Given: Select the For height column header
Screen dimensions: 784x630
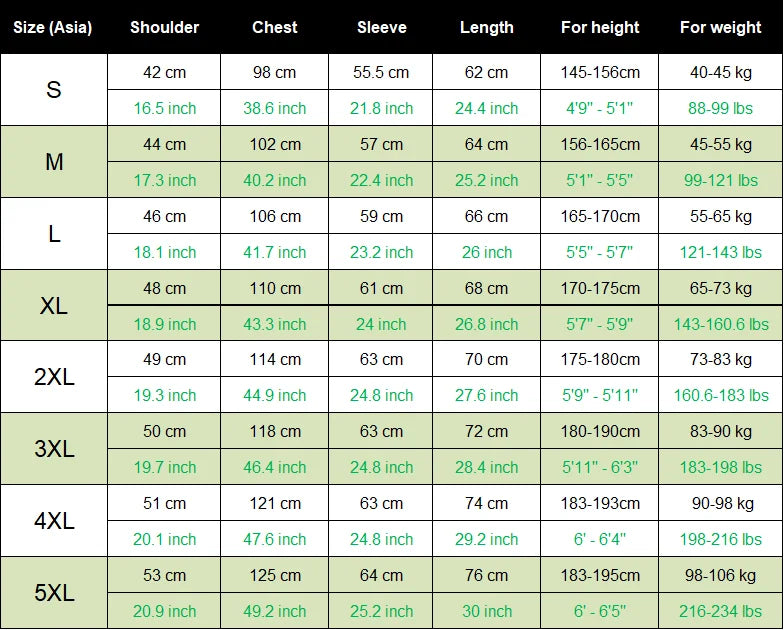Looking at the screenshot, I should 600,28.
